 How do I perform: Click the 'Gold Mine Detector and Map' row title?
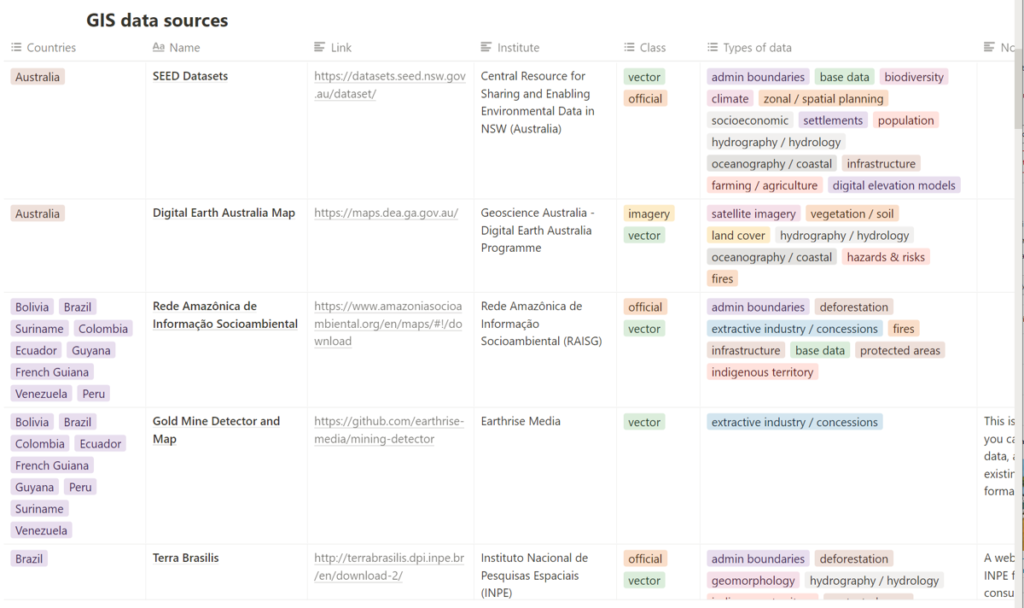[x=216, y=430]
